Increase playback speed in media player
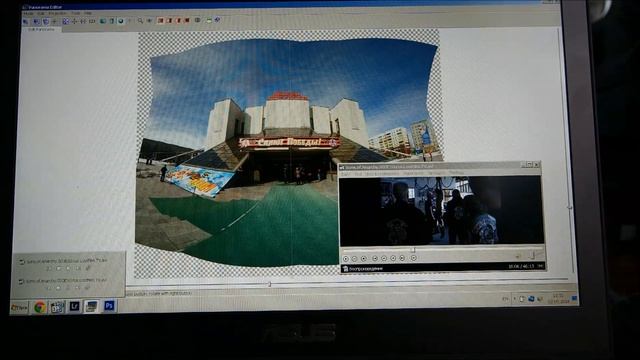This screenshot has height=360, width=640. pos(393,258)
